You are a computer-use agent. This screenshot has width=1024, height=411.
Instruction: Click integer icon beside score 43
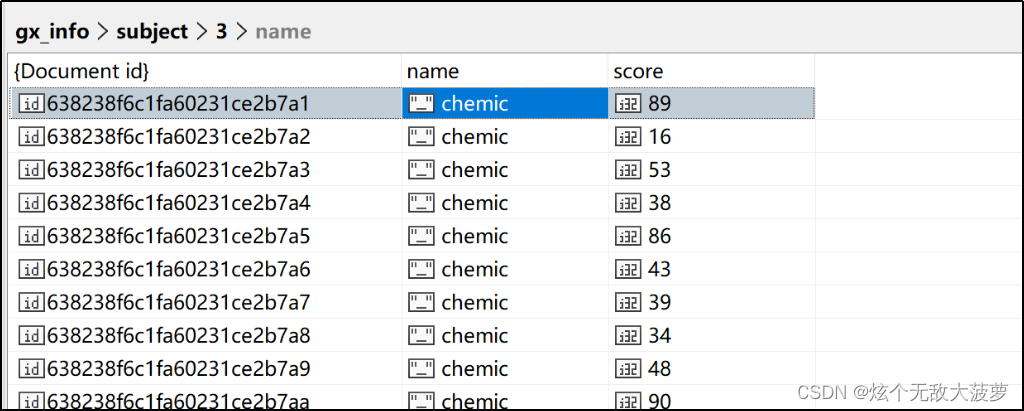(x=628, y=269)
